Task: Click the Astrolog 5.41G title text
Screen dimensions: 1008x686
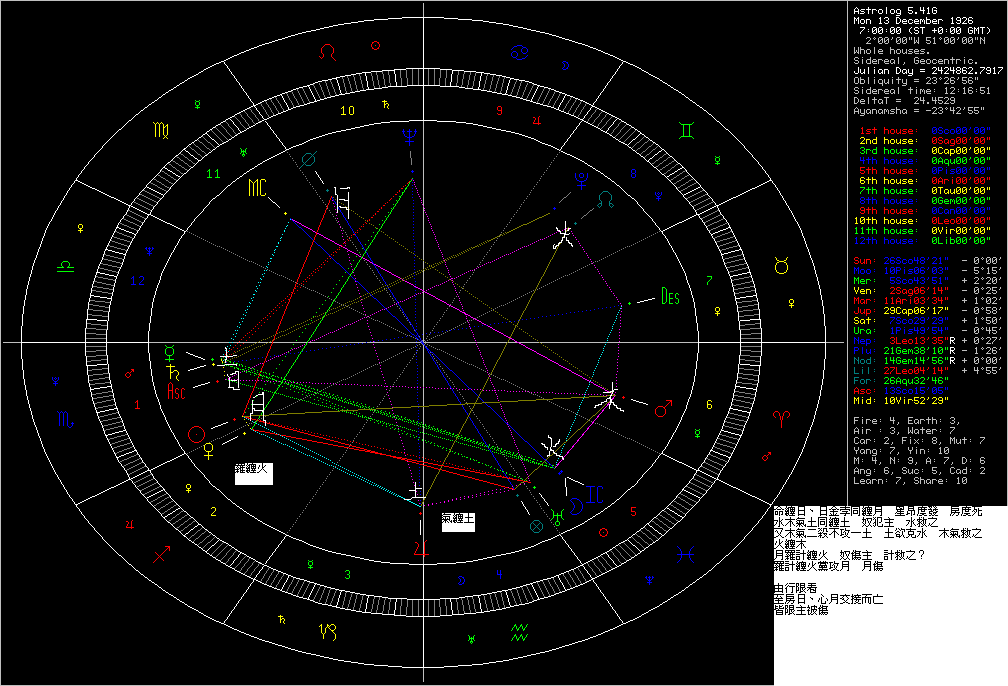Action: click(x=891, y=10)
